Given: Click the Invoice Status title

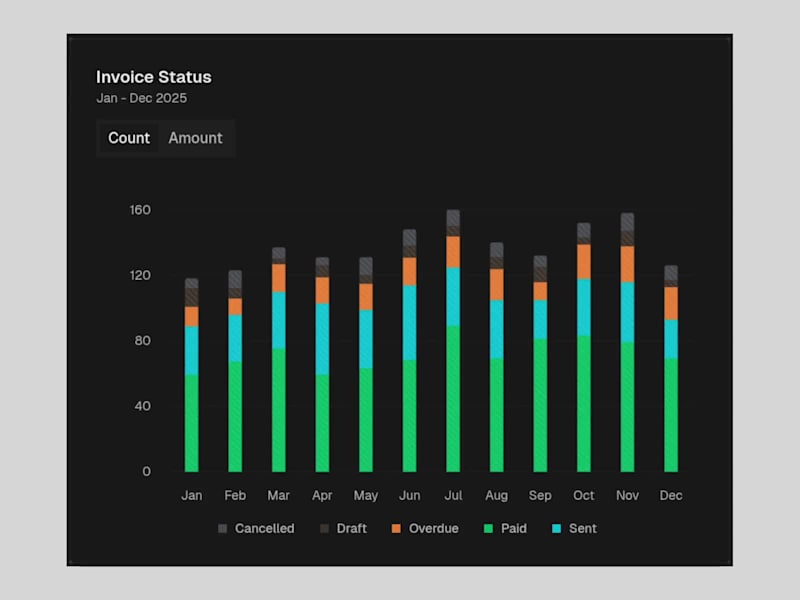Looking at the screenshot, I should [154, 77].
